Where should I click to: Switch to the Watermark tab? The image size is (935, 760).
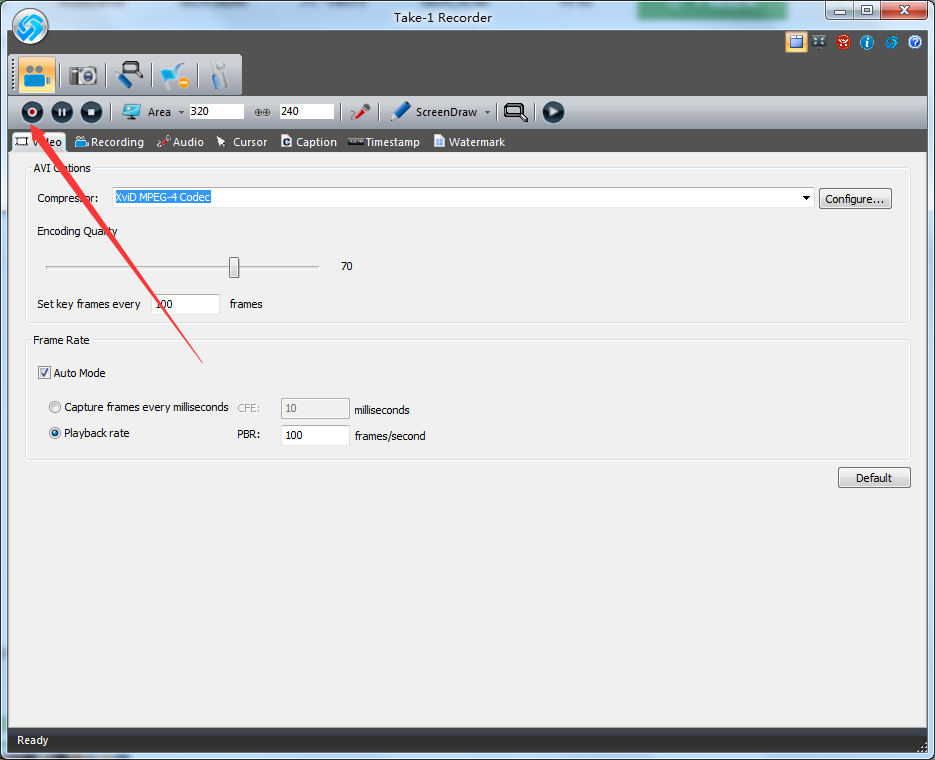coord(469,142)
